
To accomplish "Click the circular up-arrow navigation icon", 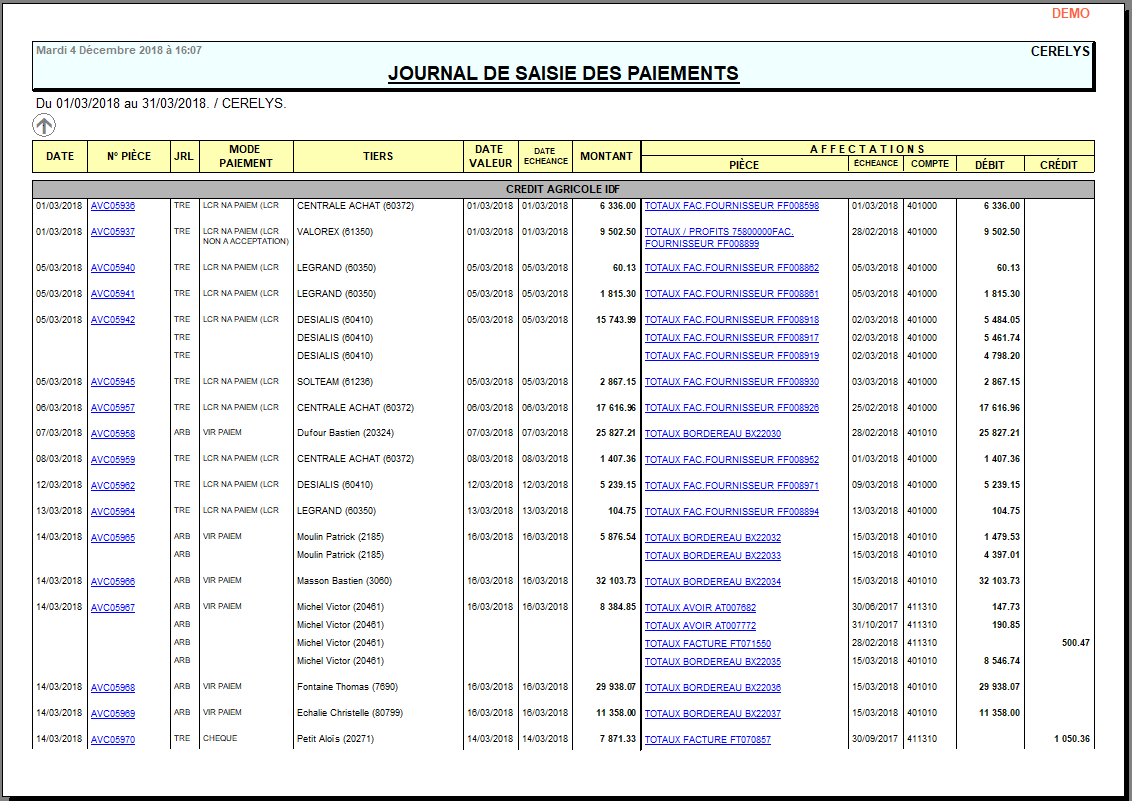I will point(43,124).
